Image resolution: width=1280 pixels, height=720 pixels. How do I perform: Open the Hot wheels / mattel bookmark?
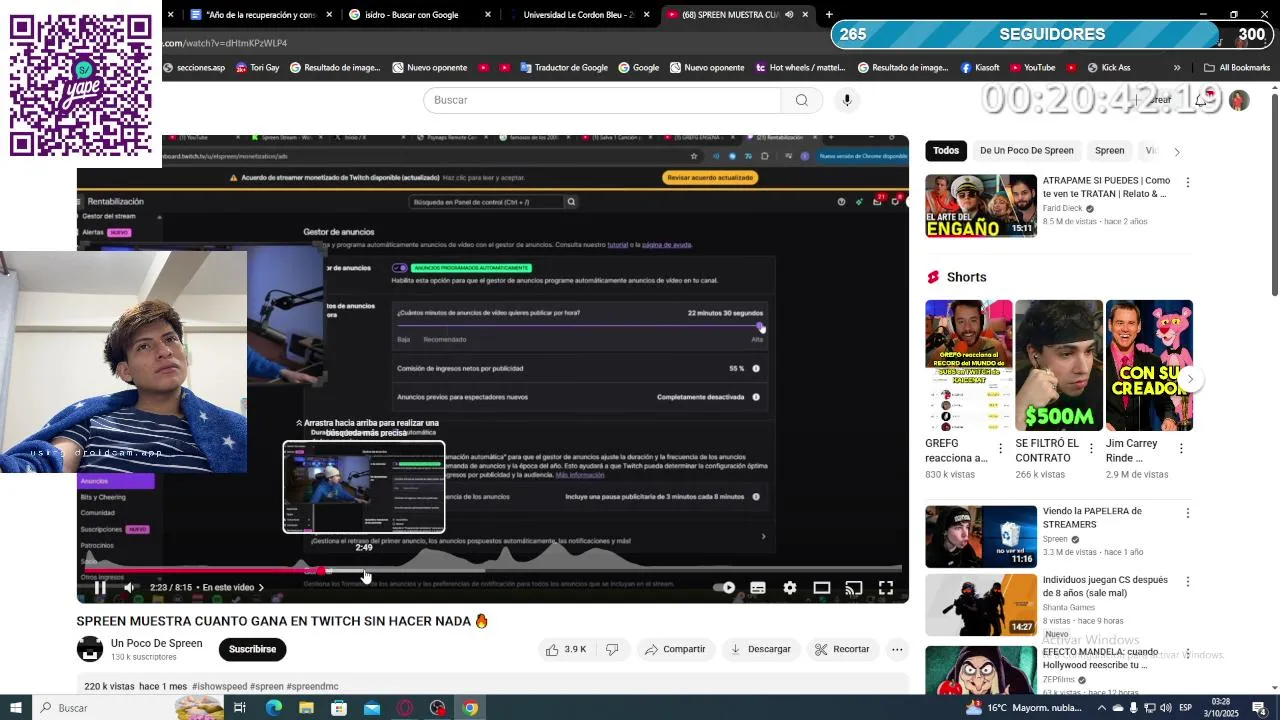799,68
